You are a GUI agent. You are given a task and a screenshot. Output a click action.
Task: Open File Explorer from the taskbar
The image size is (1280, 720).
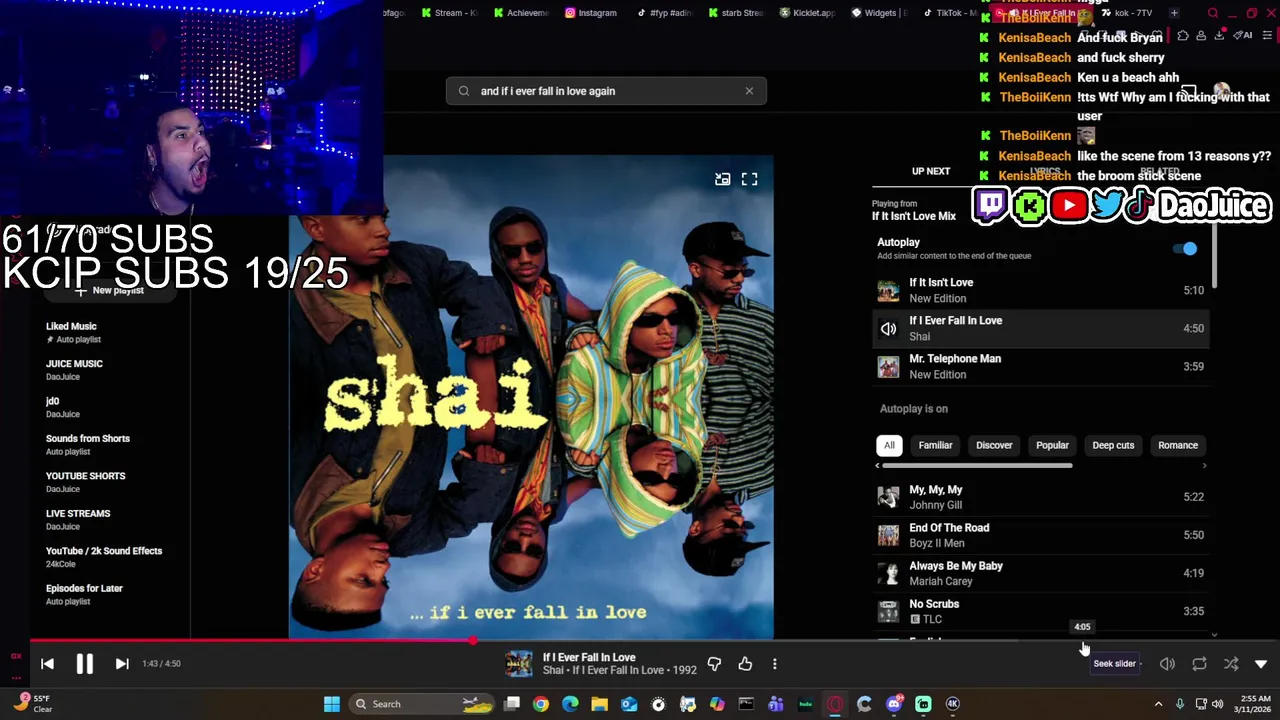pos(599,704)
